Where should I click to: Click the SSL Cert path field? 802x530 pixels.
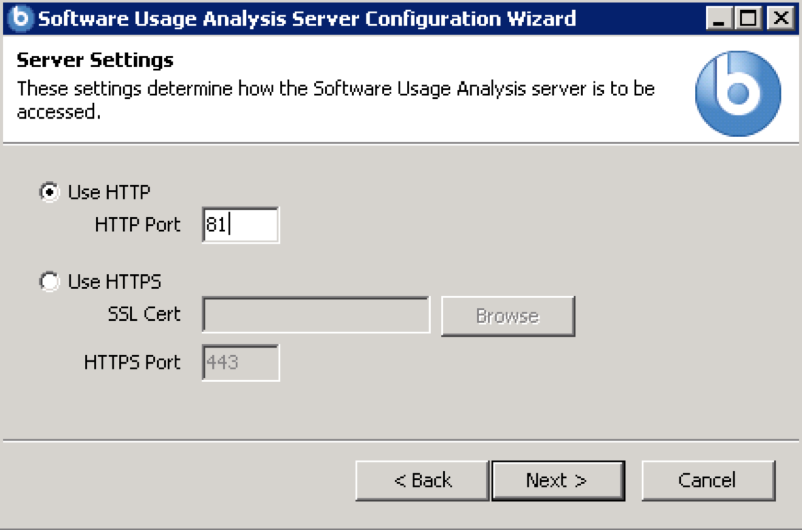click(316, 315)
